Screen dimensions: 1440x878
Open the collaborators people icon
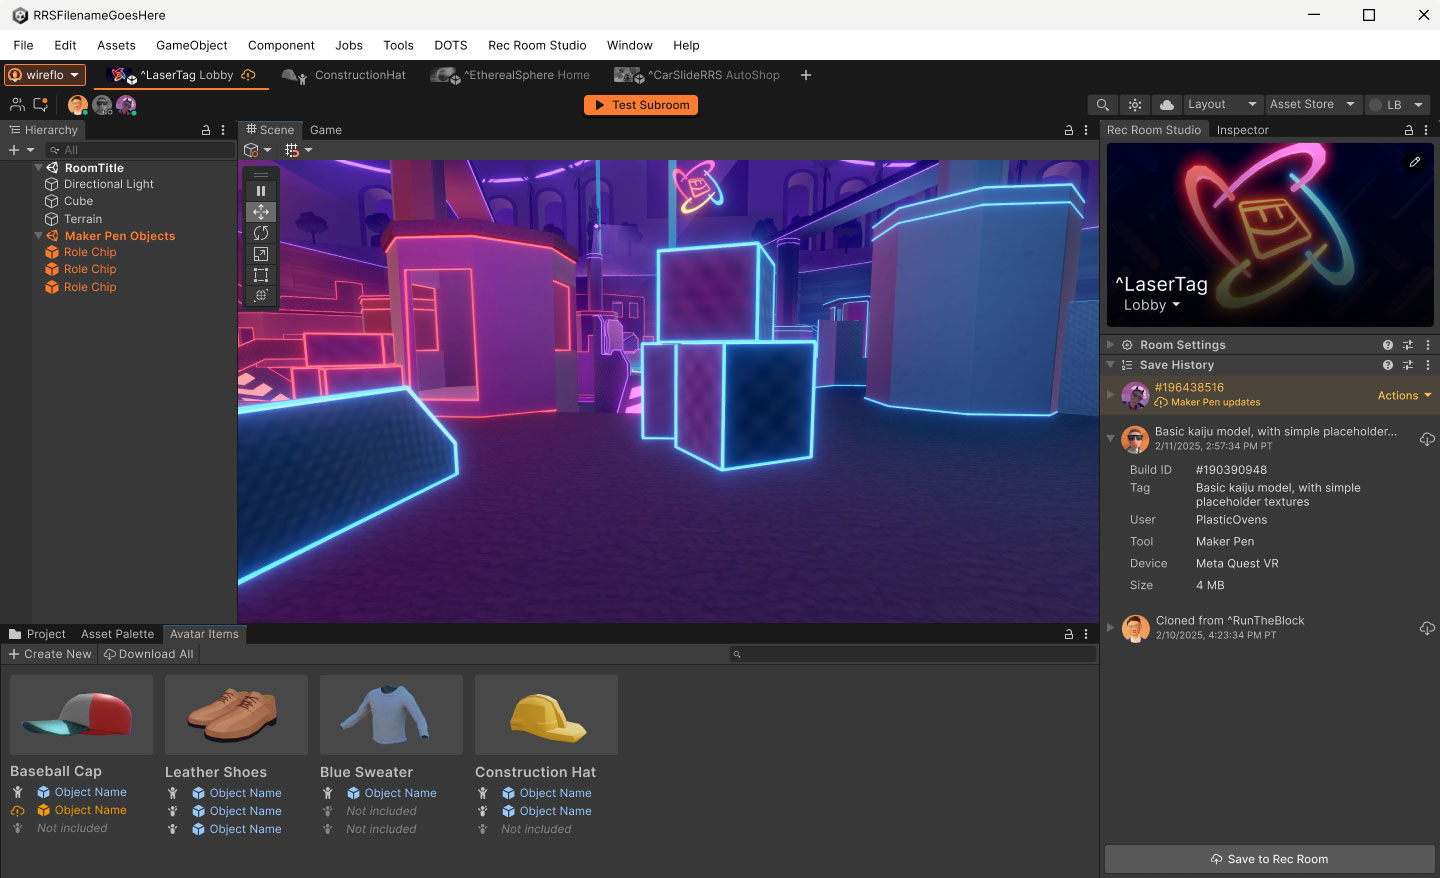tap(17, 104)
